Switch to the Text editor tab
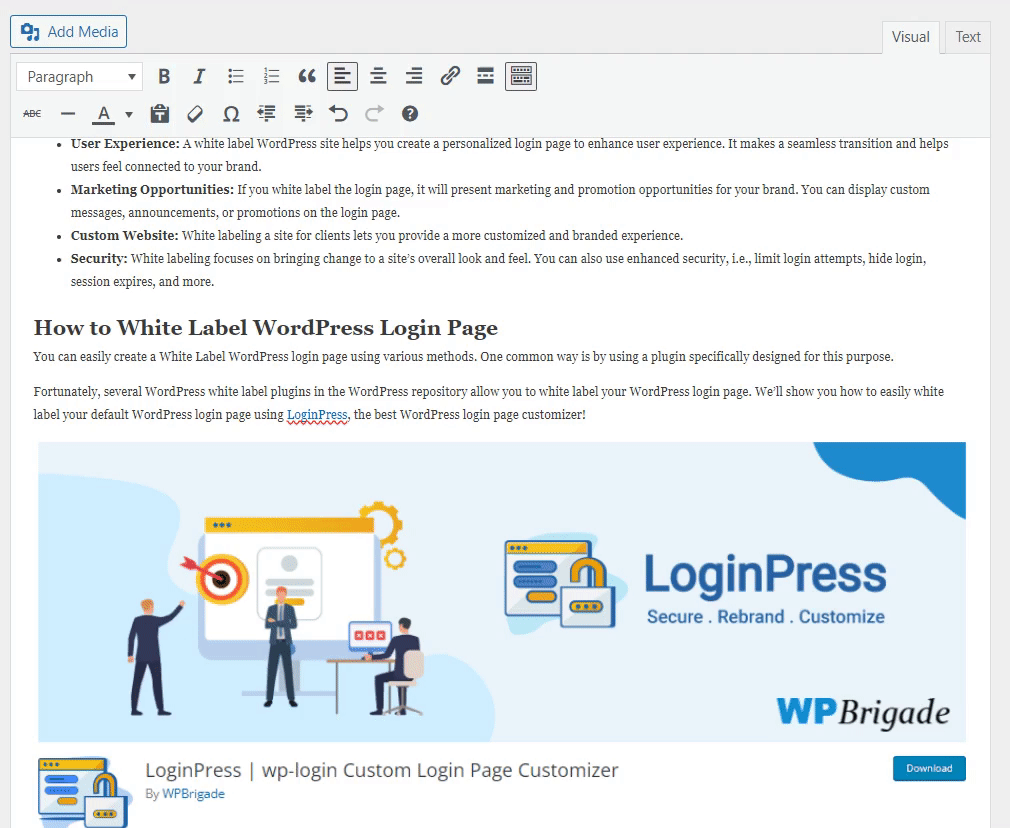 [x=967, y=37]
